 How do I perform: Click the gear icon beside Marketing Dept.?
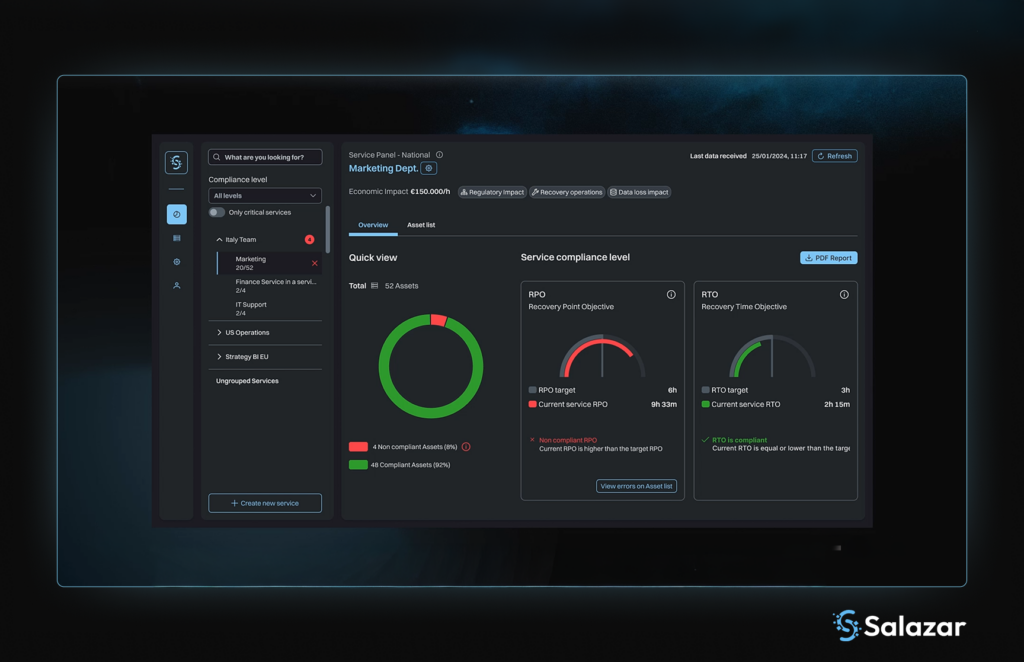point(429,169)
